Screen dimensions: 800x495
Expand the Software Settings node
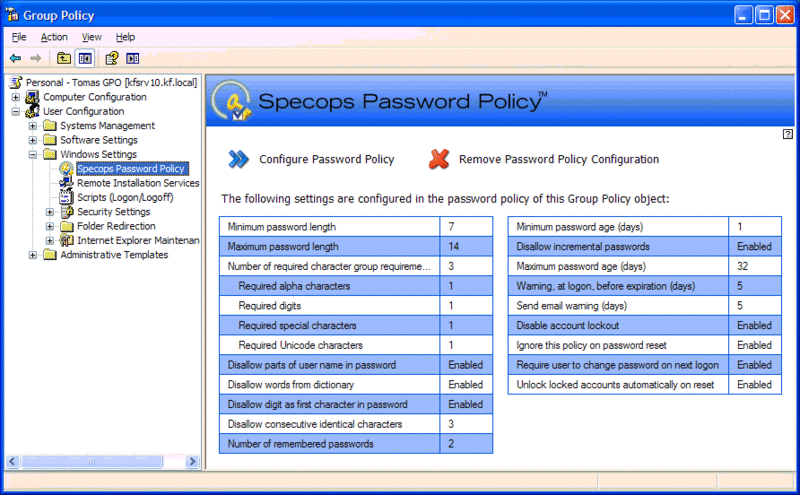pos(33,140)
